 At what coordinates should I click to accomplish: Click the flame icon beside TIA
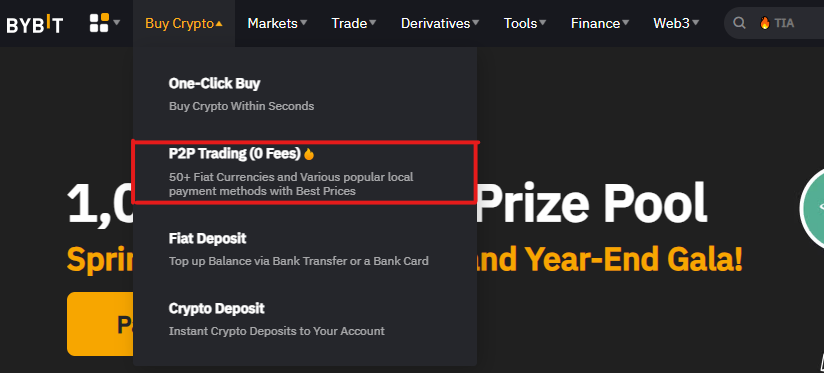765,23
